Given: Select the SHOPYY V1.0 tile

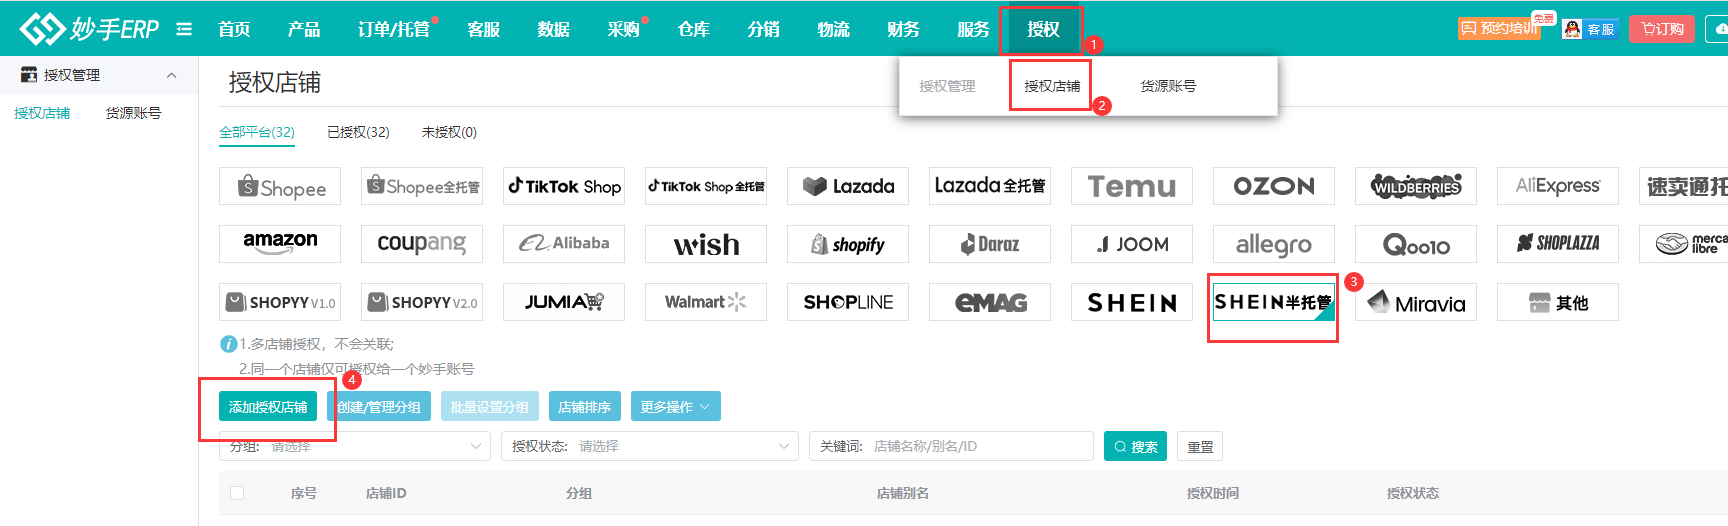Looking at the screenshot, I should point(280,302).
